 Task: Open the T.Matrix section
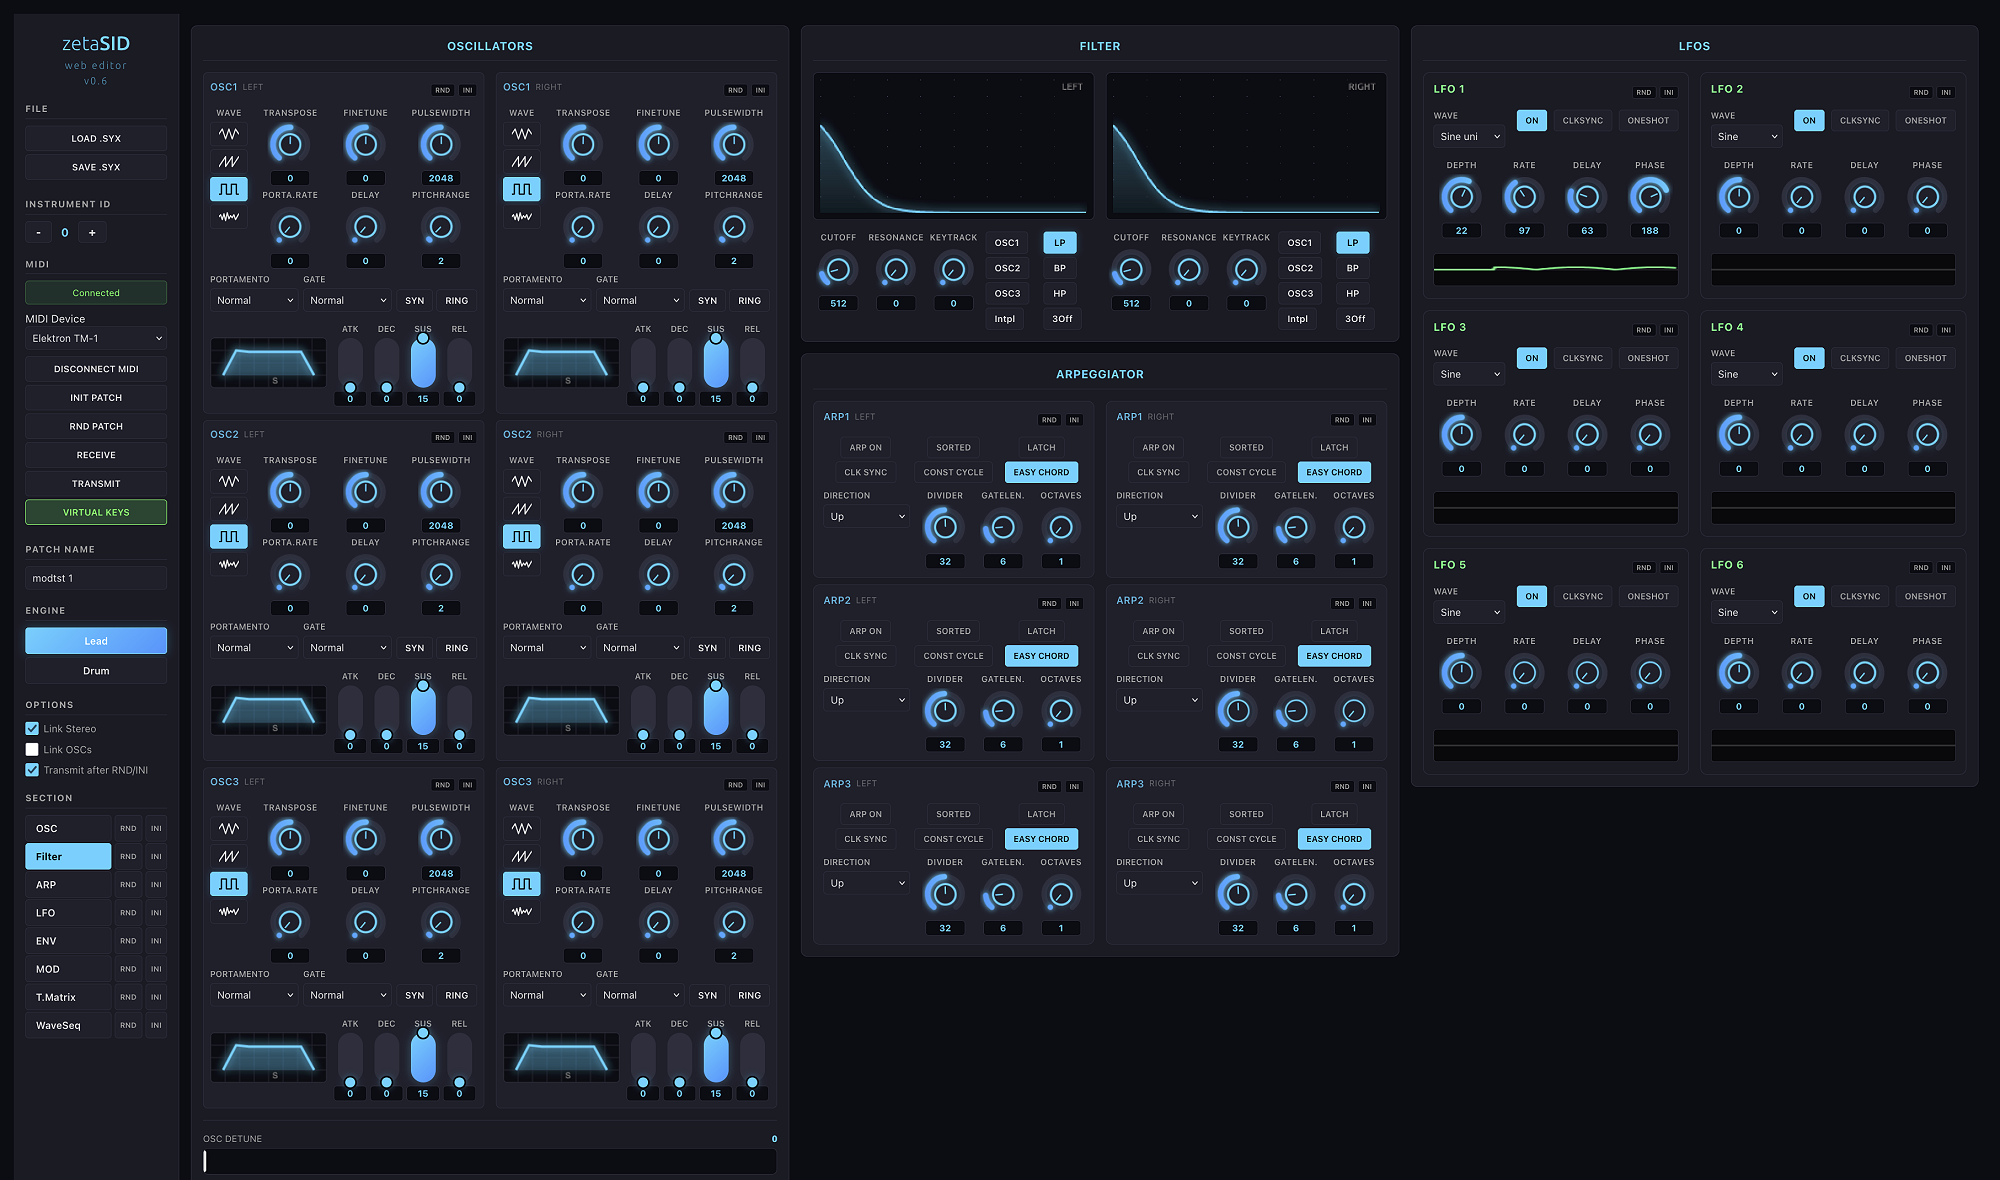(x=67, y=997)
